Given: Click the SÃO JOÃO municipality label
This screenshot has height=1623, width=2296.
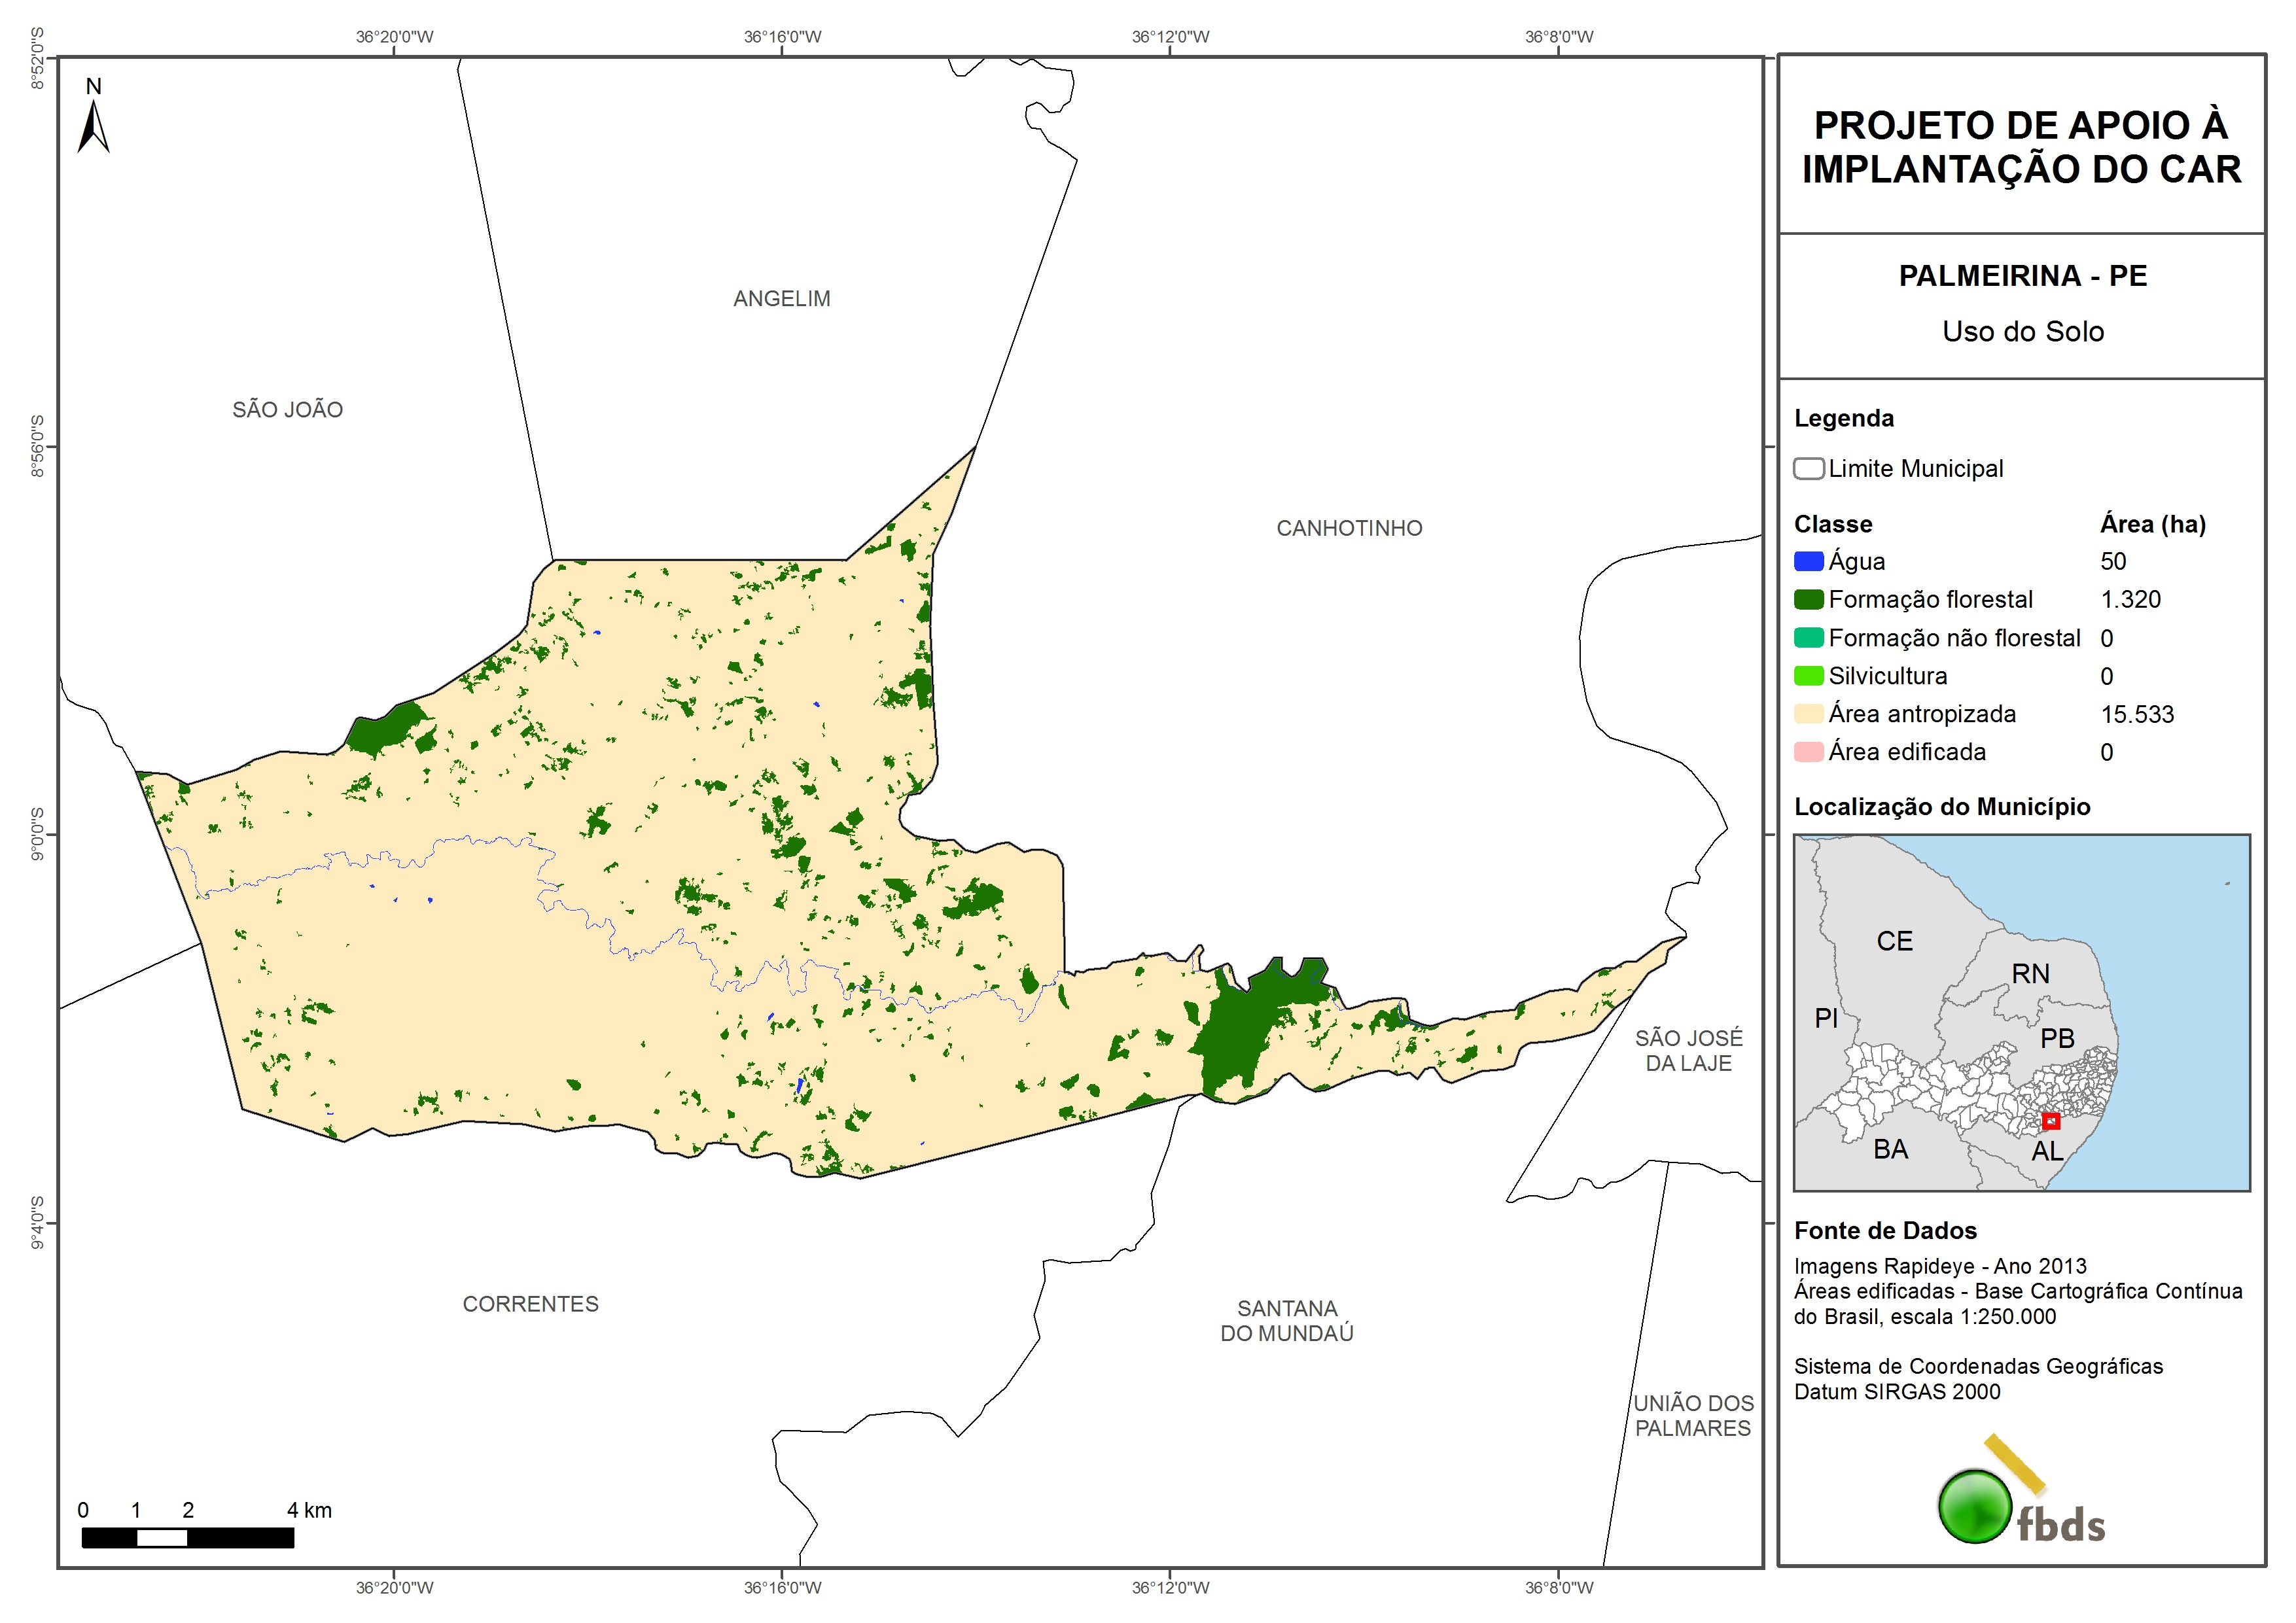Looking at the screenshot, I should coord(287,410).
